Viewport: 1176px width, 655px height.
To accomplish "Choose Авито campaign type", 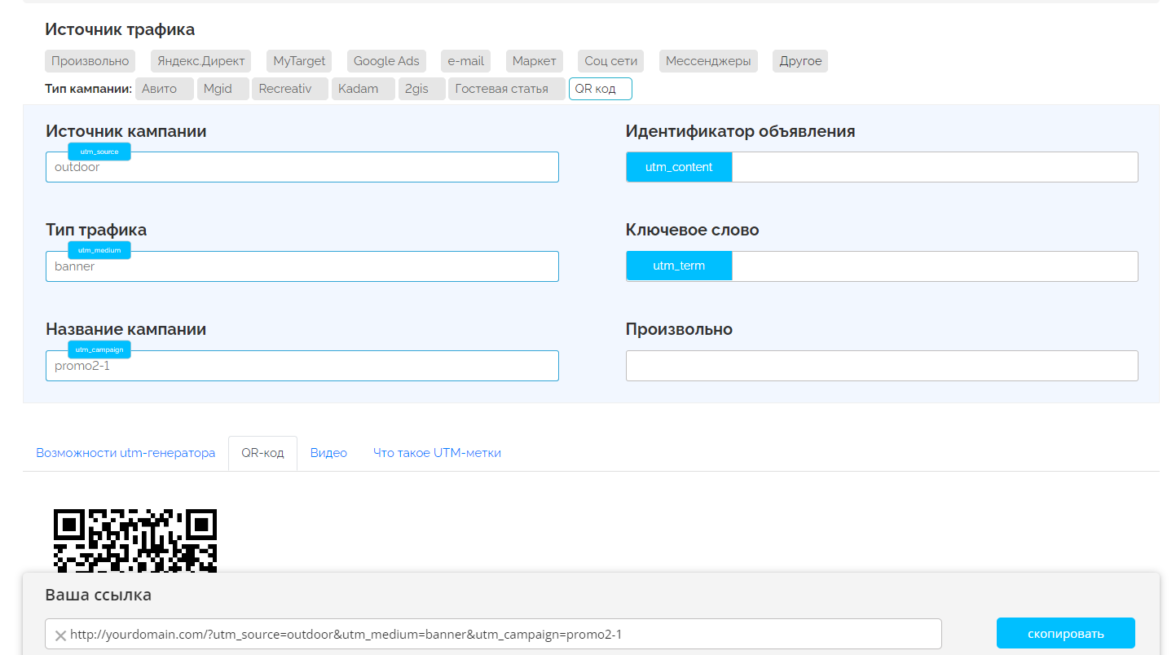I will [160, 89].
